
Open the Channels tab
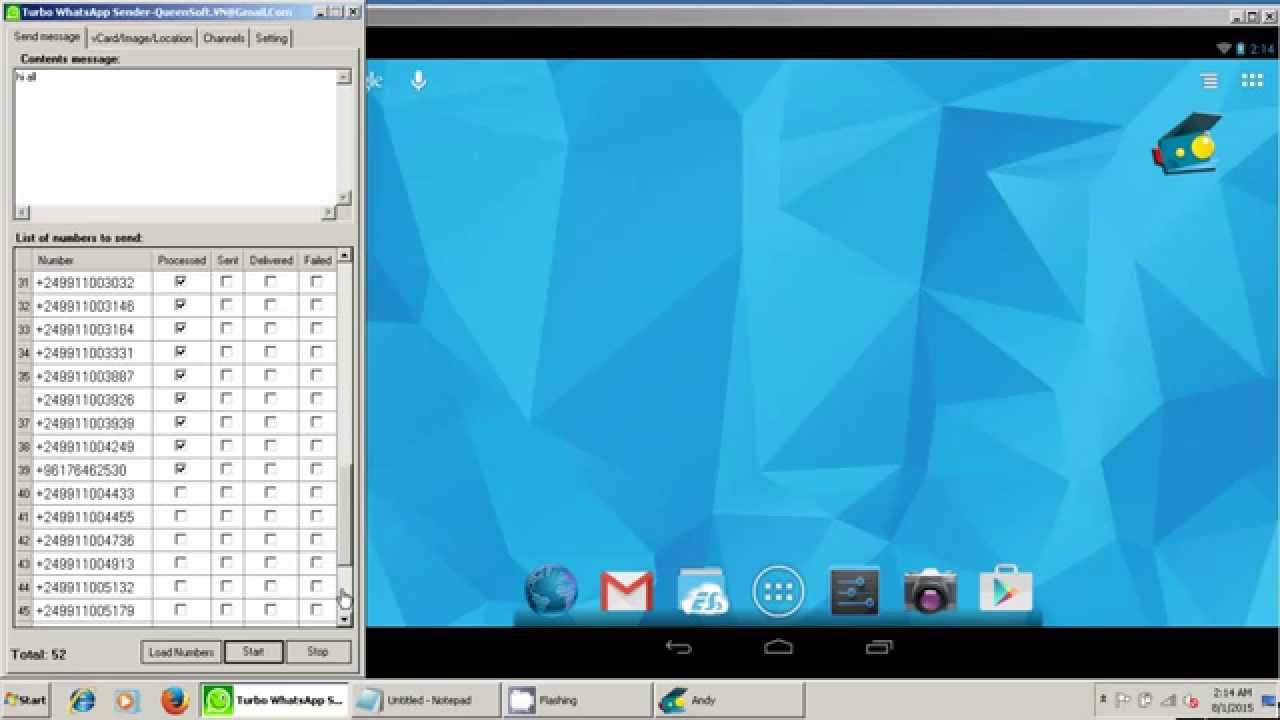click(x=223, y=38)
